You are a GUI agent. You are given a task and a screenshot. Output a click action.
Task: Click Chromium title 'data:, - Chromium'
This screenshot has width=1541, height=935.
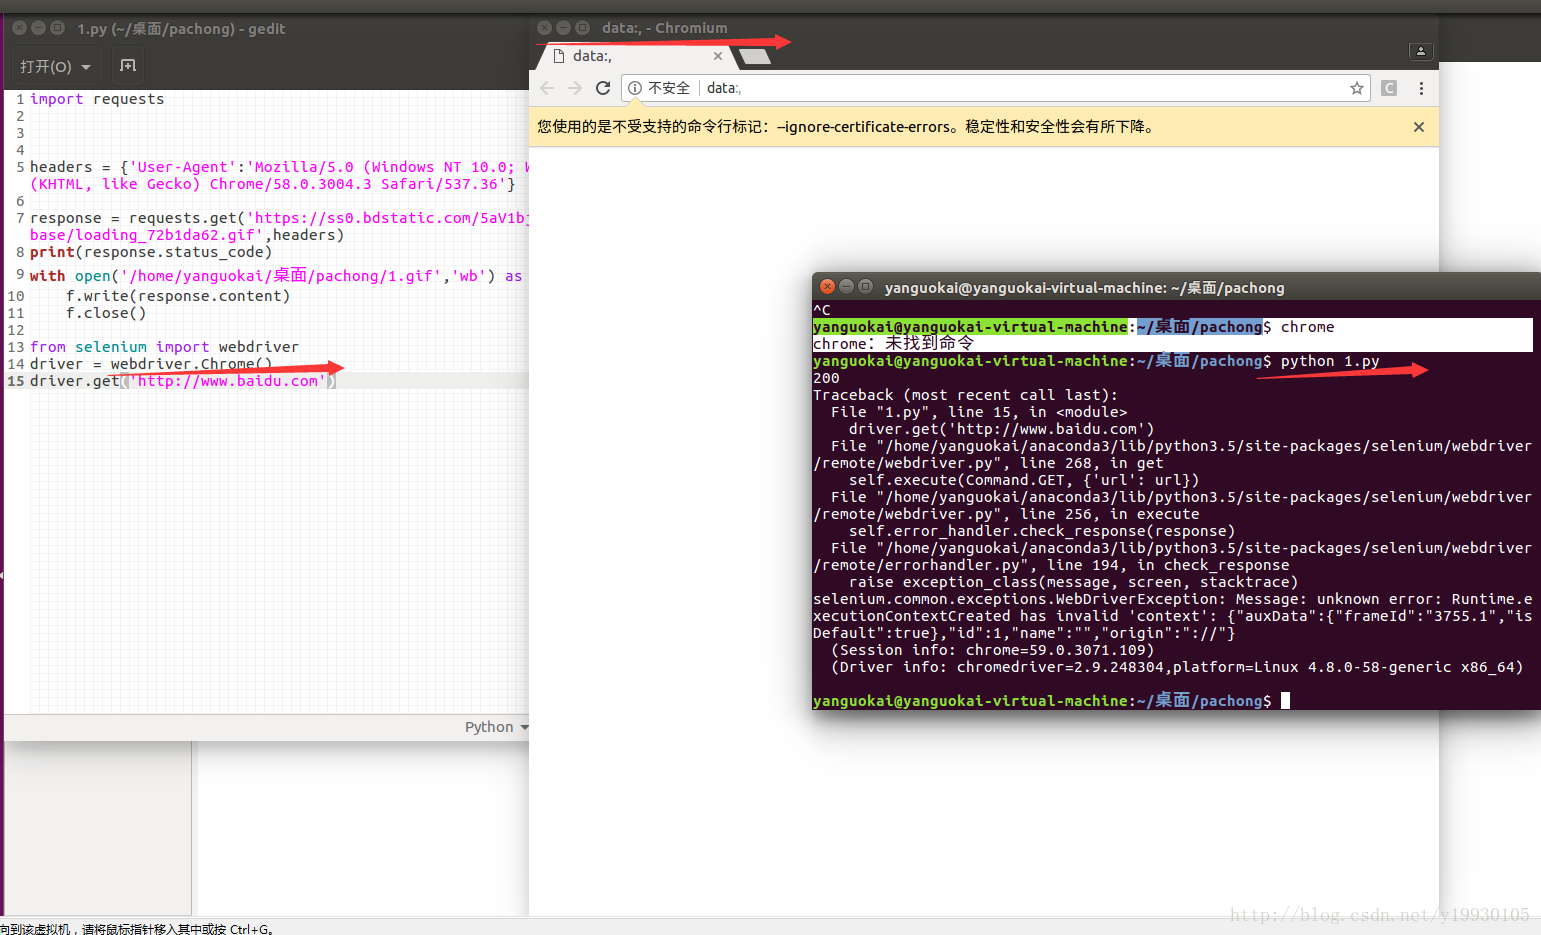click(665, 28)
